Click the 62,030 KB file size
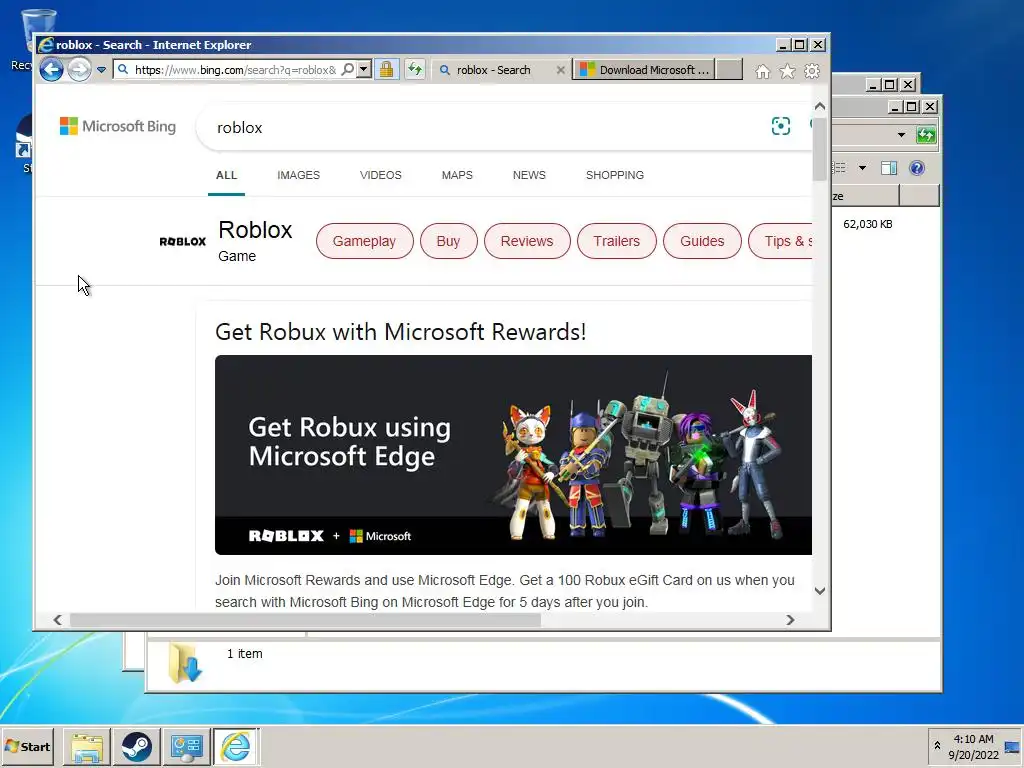This screenshot has width=1024, height=768. pyautogui.click(x=867, y=224)
